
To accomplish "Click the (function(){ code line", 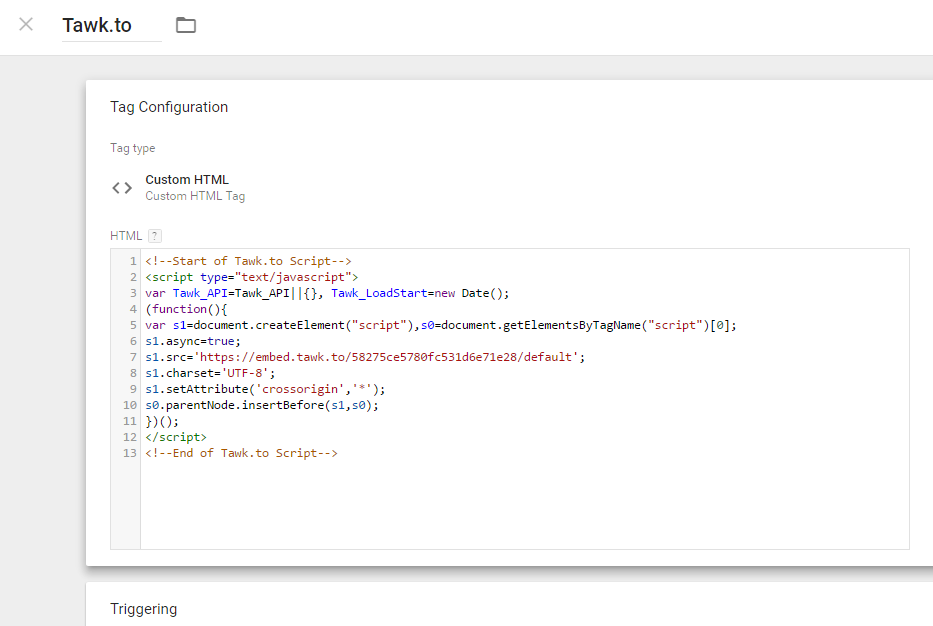I will point(186,309).
